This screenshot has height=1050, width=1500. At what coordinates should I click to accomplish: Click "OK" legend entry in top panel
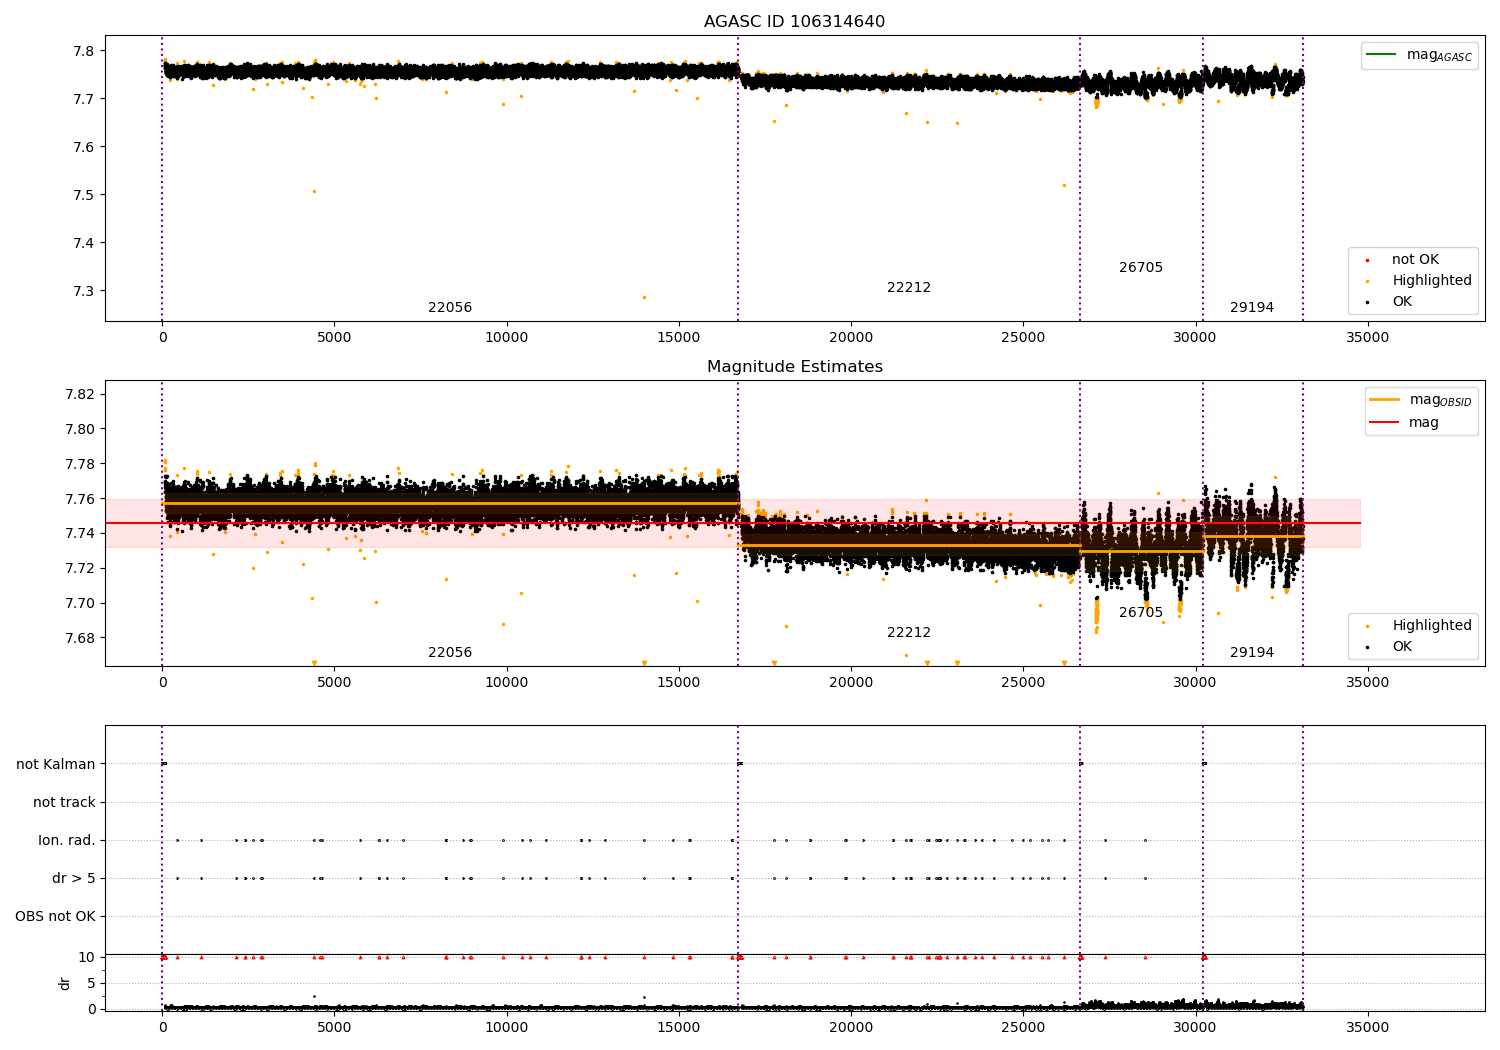pyautogui.click(x=1402, y=302)
